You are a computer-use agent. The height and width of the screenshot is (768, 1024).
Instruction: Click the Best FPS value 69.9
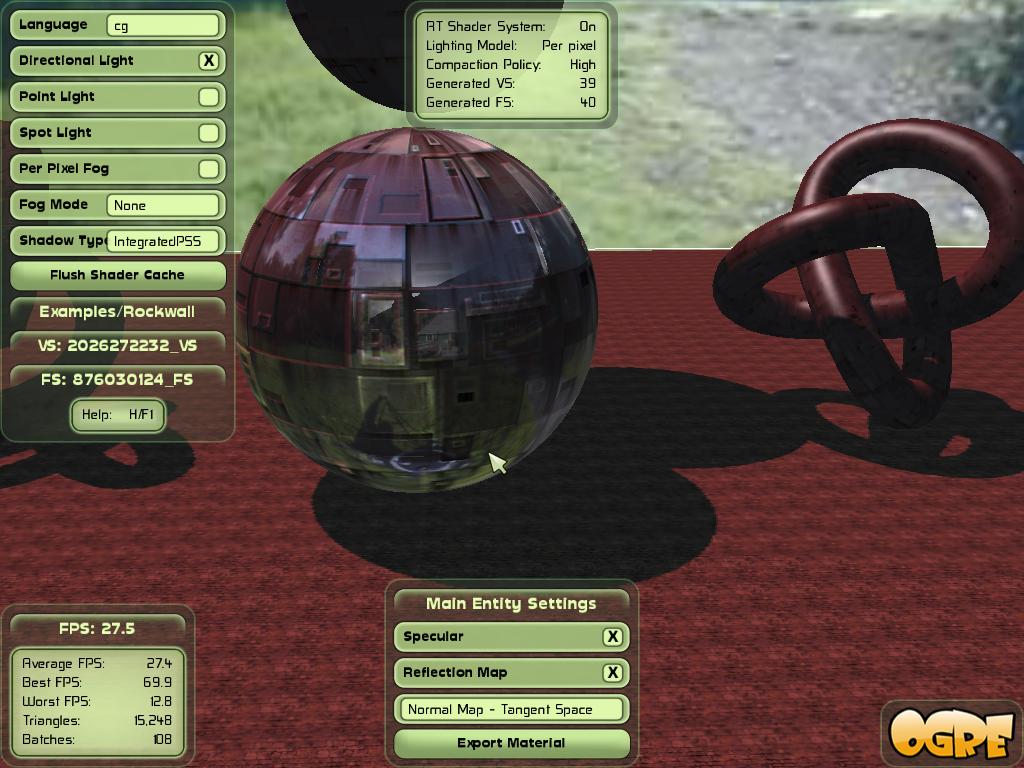point(157,682)
